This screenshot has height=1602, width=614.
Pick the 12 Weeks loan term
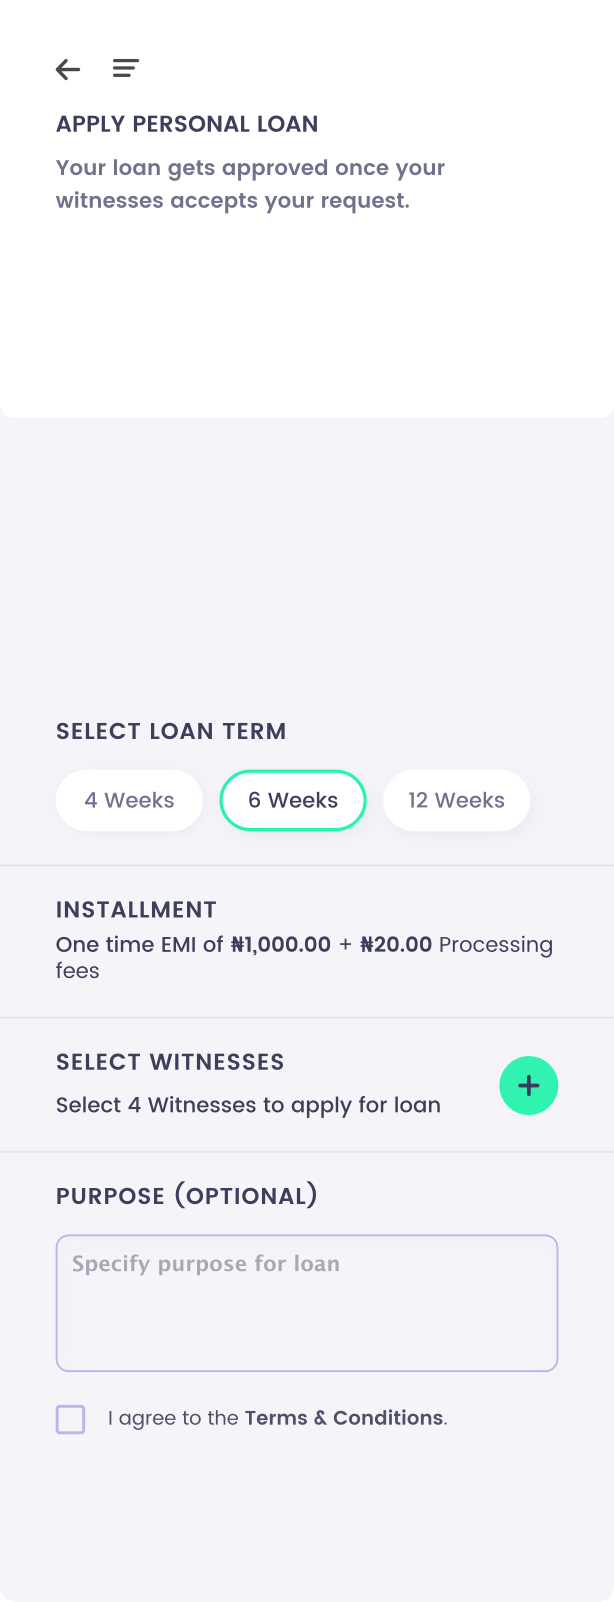coord(457,800)
